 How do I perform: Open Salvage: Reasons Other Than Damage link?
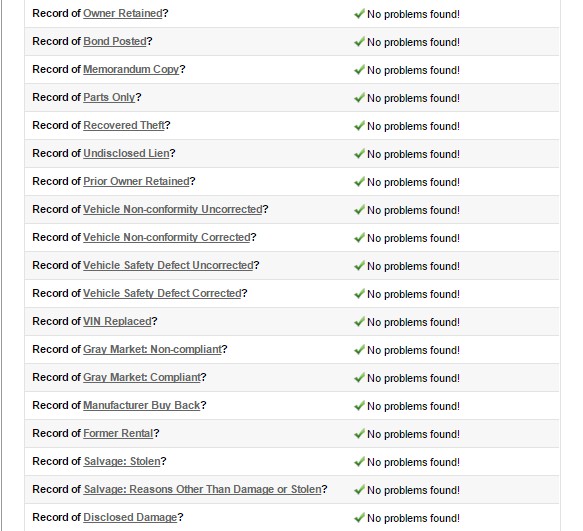pos(203,489)
